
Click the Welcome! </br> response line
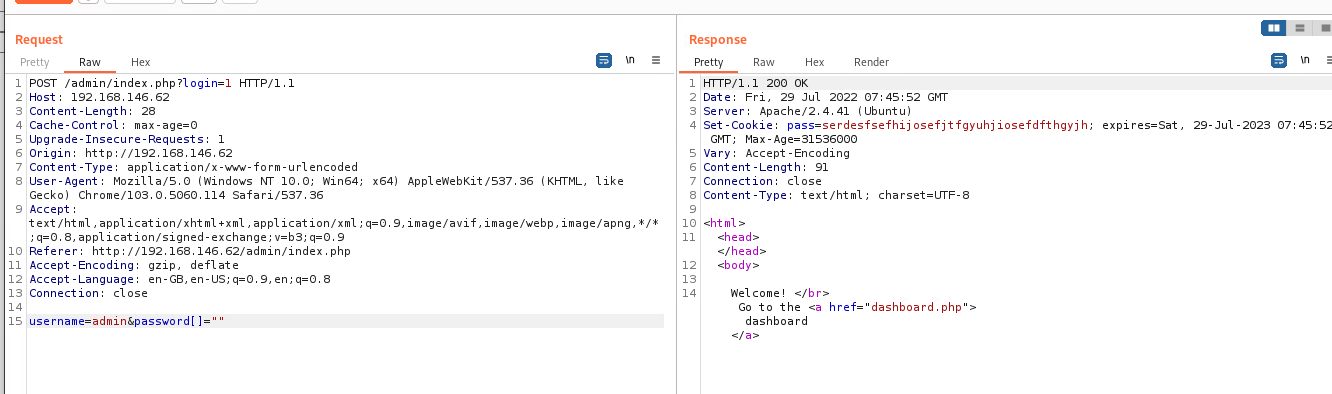[780, 293]
